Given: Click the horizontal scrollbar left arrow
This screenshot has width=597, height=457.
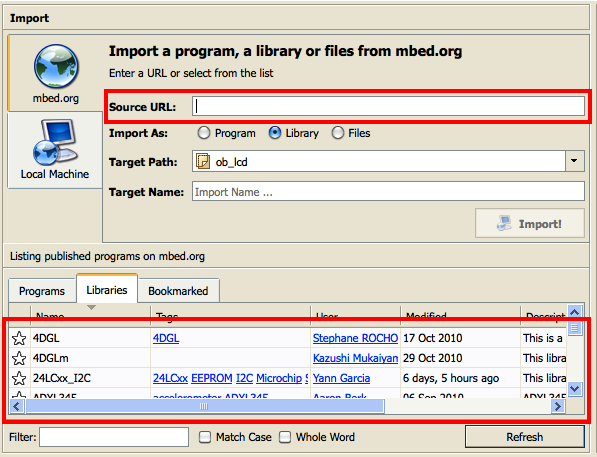Looking at the screenshot, I should (x=17, y=407).
